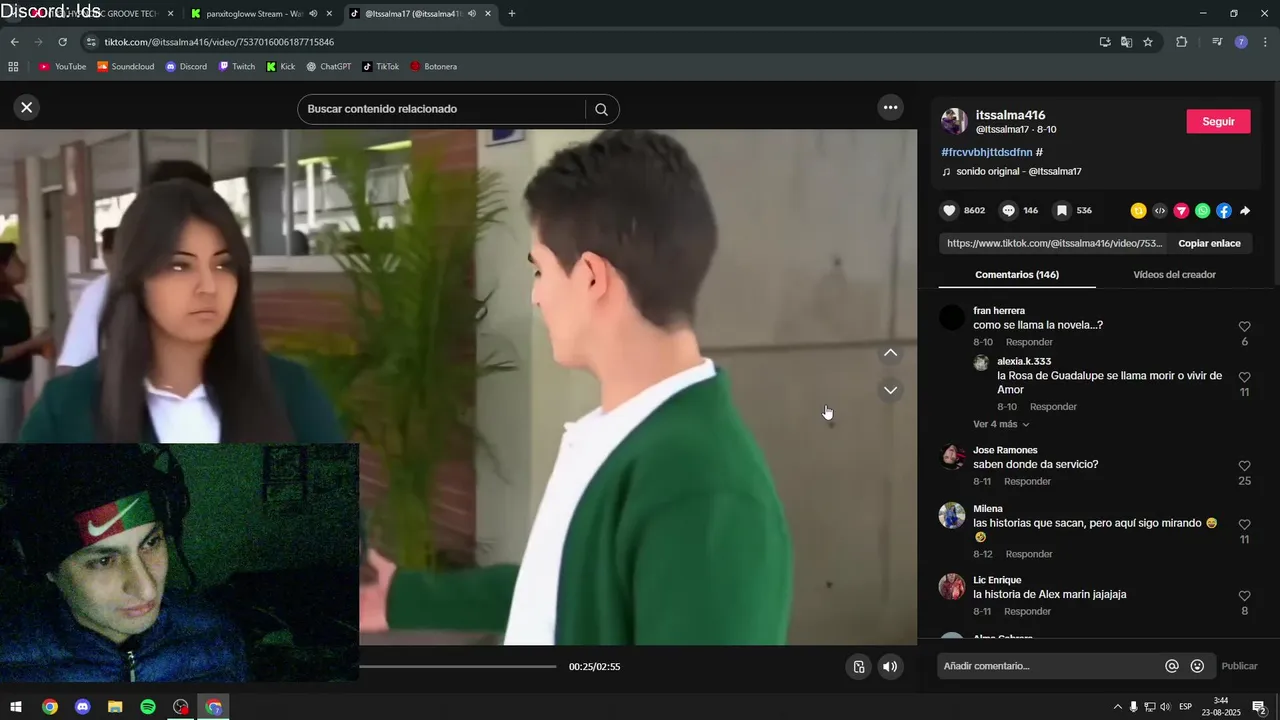Open the Botonera bookmark
This screenshot has width=1280, height=720.
click(433, 66)
